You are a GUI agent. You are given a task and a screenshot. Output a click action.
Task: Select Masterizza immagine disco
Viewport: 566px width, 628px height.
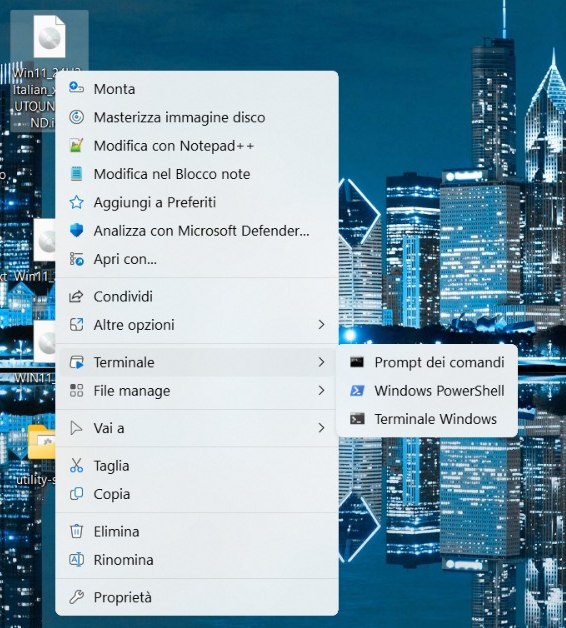197,117
